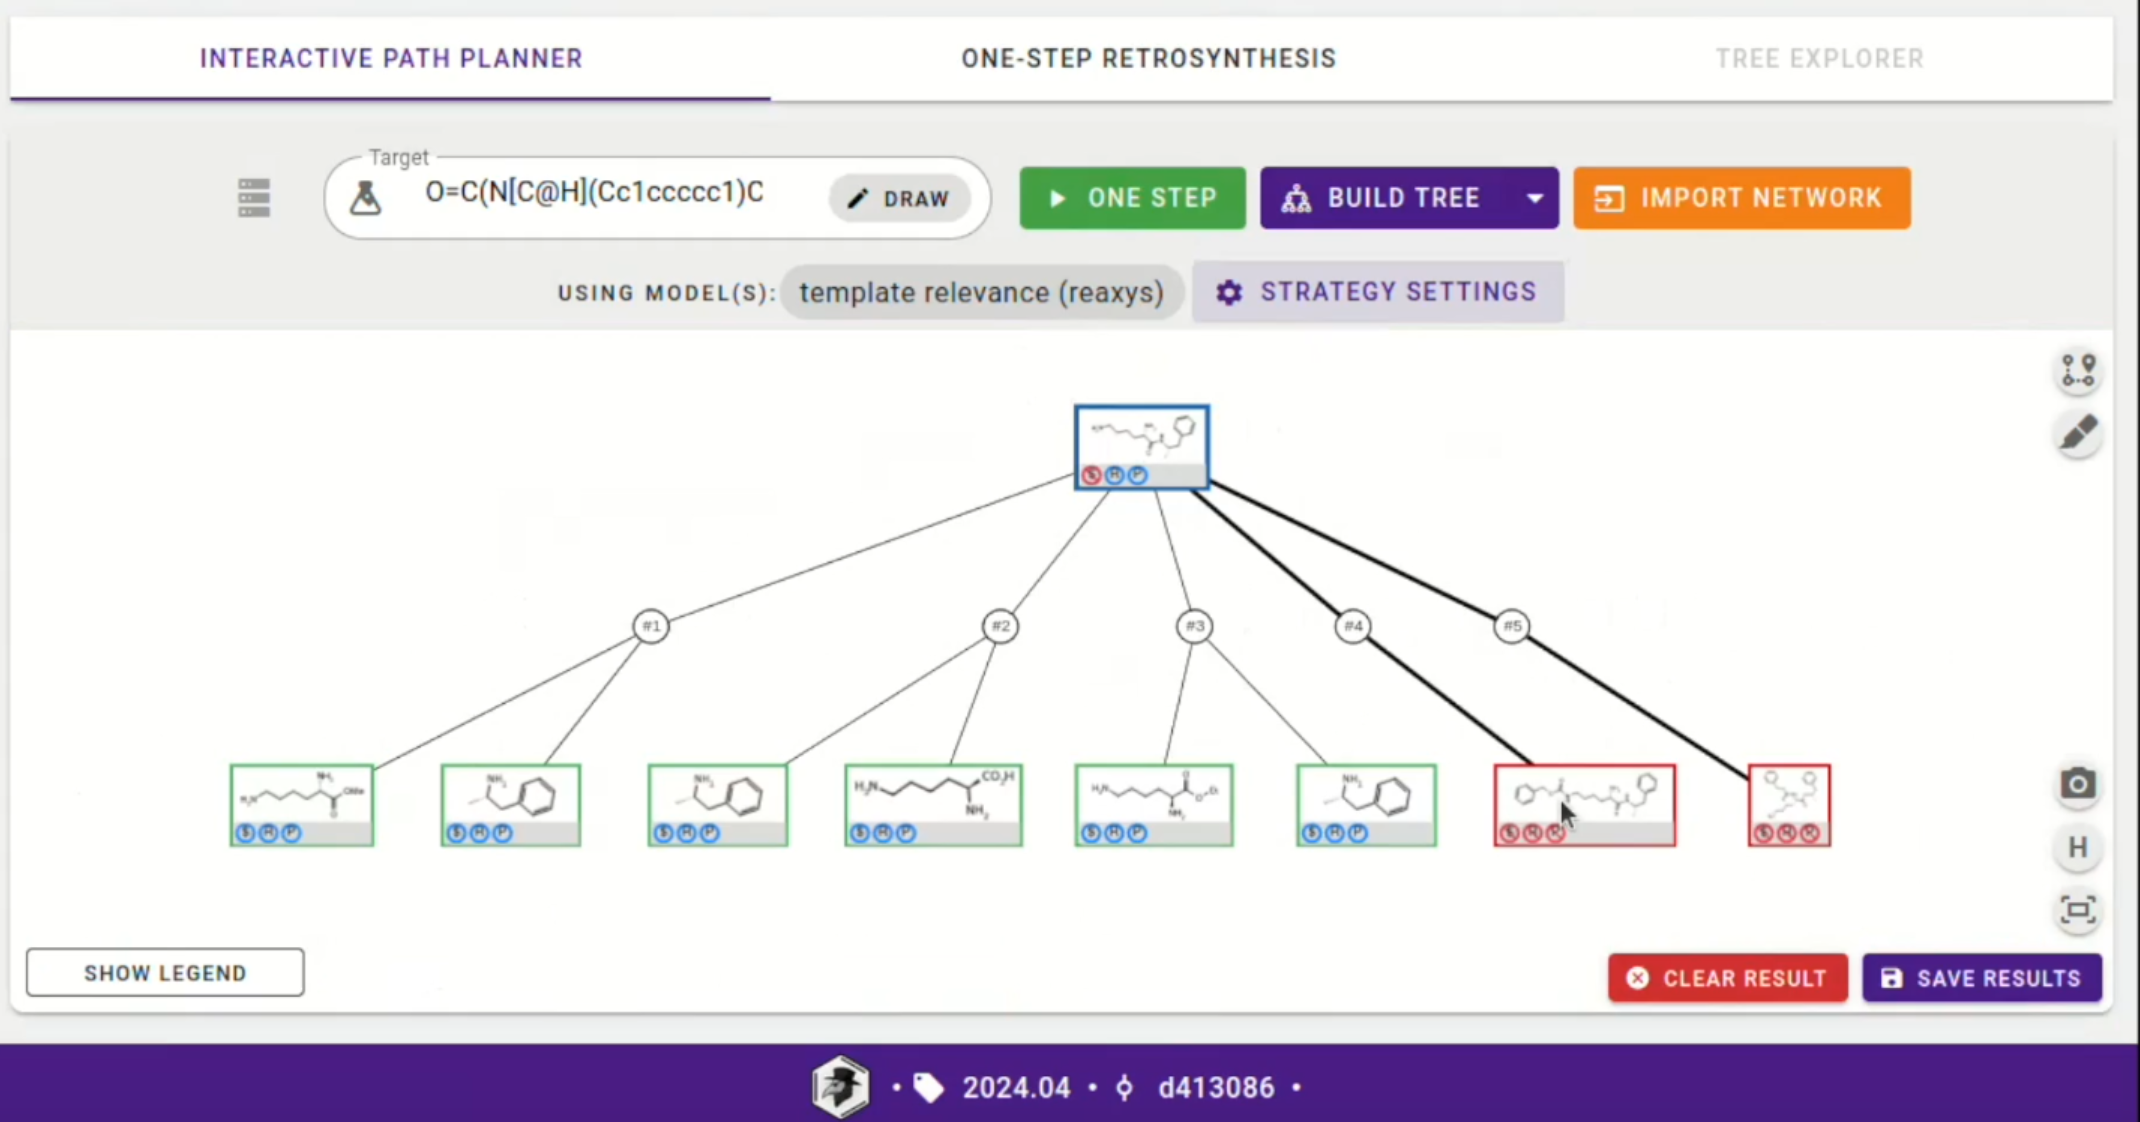Click the fullscreen/fit icon bottom right sidebar
The image size is (2140, 1122).
point(2076,910)
